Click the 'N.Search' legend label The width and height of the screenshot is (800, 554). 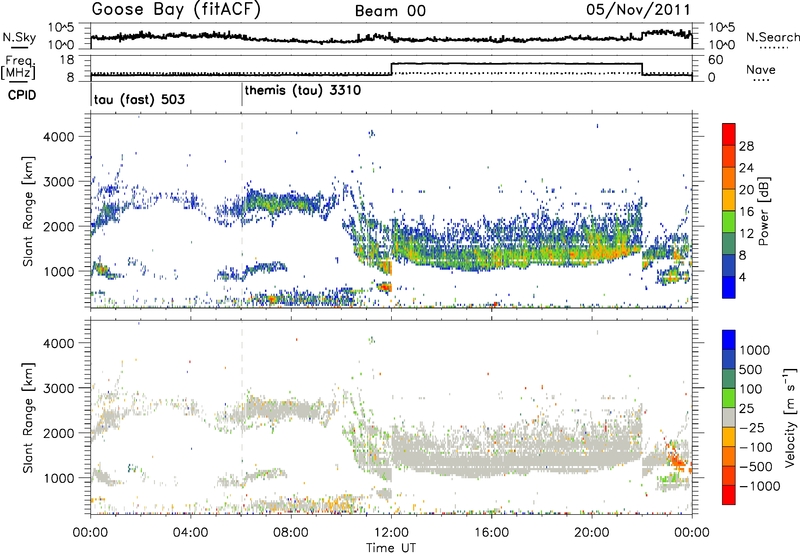[x=772, y=37]
